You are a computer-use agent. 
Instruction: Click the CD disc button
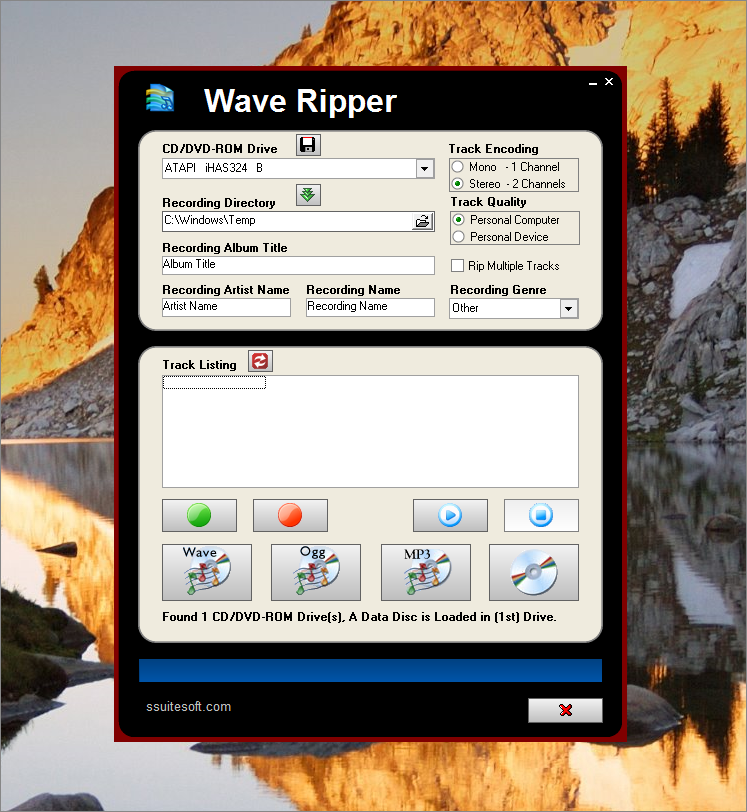533,572
